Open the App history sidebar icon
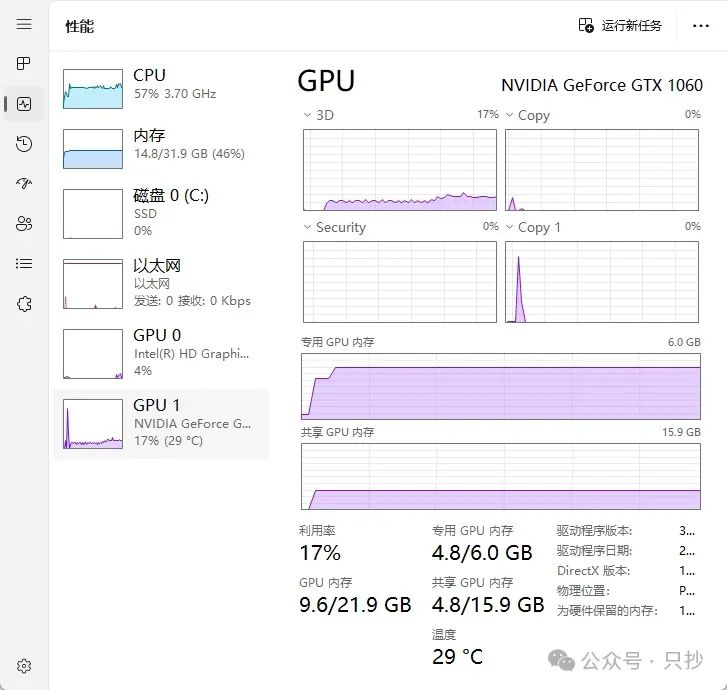727x690 pixels. (x=24, y=144)
